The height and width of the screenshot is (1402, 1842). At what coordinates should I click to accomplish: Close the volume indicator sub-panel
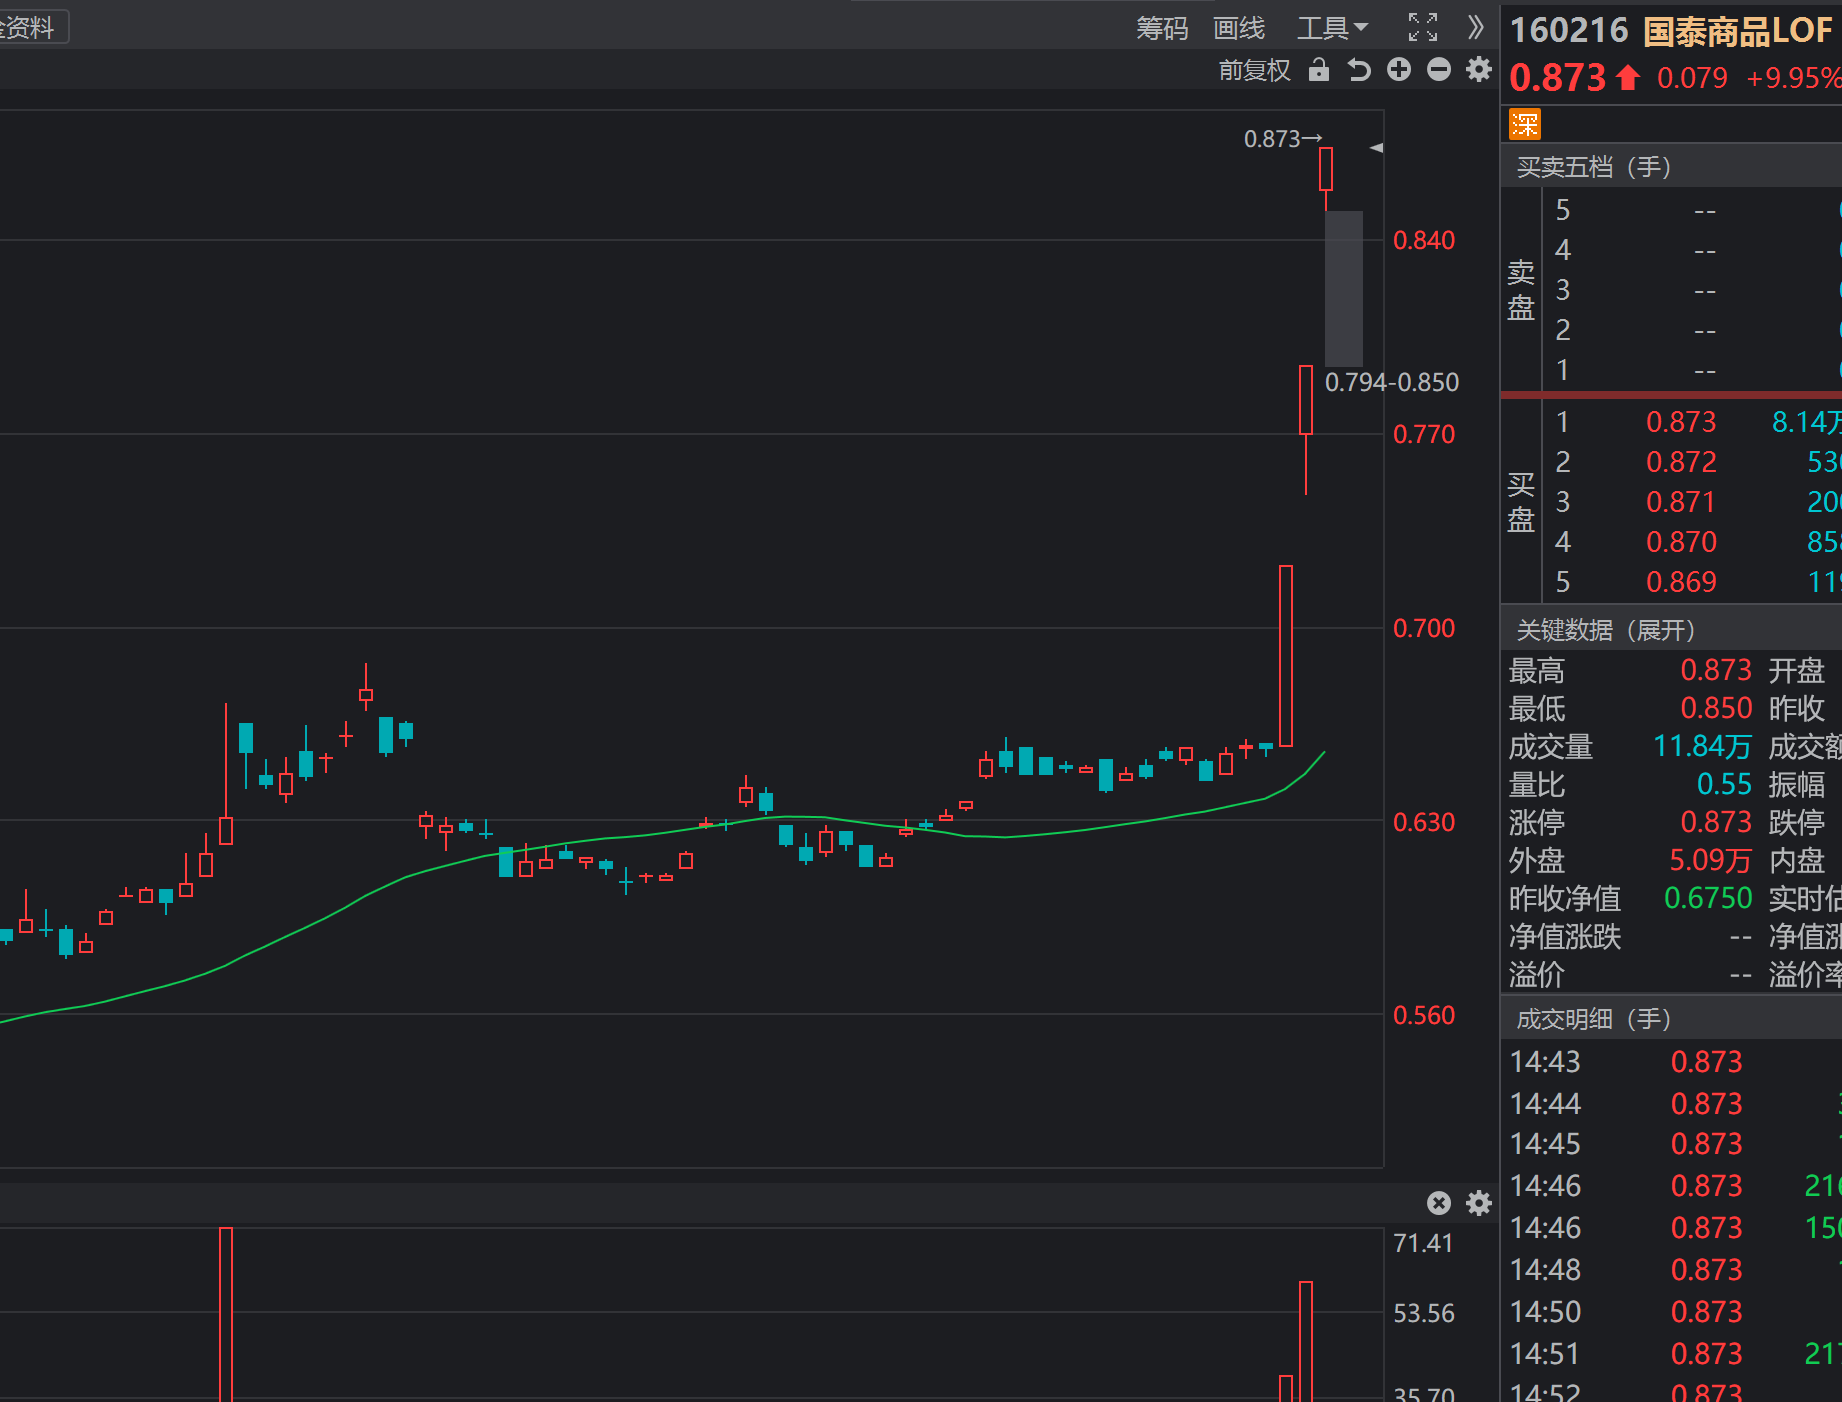pyautogui.click(x=1439, y=1203)
